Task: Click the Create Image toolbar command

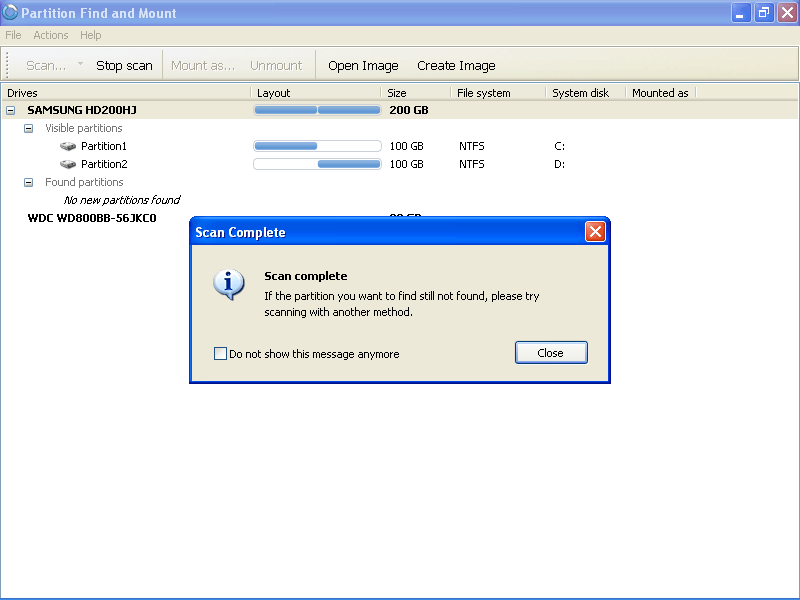Action: coord(456,64)
